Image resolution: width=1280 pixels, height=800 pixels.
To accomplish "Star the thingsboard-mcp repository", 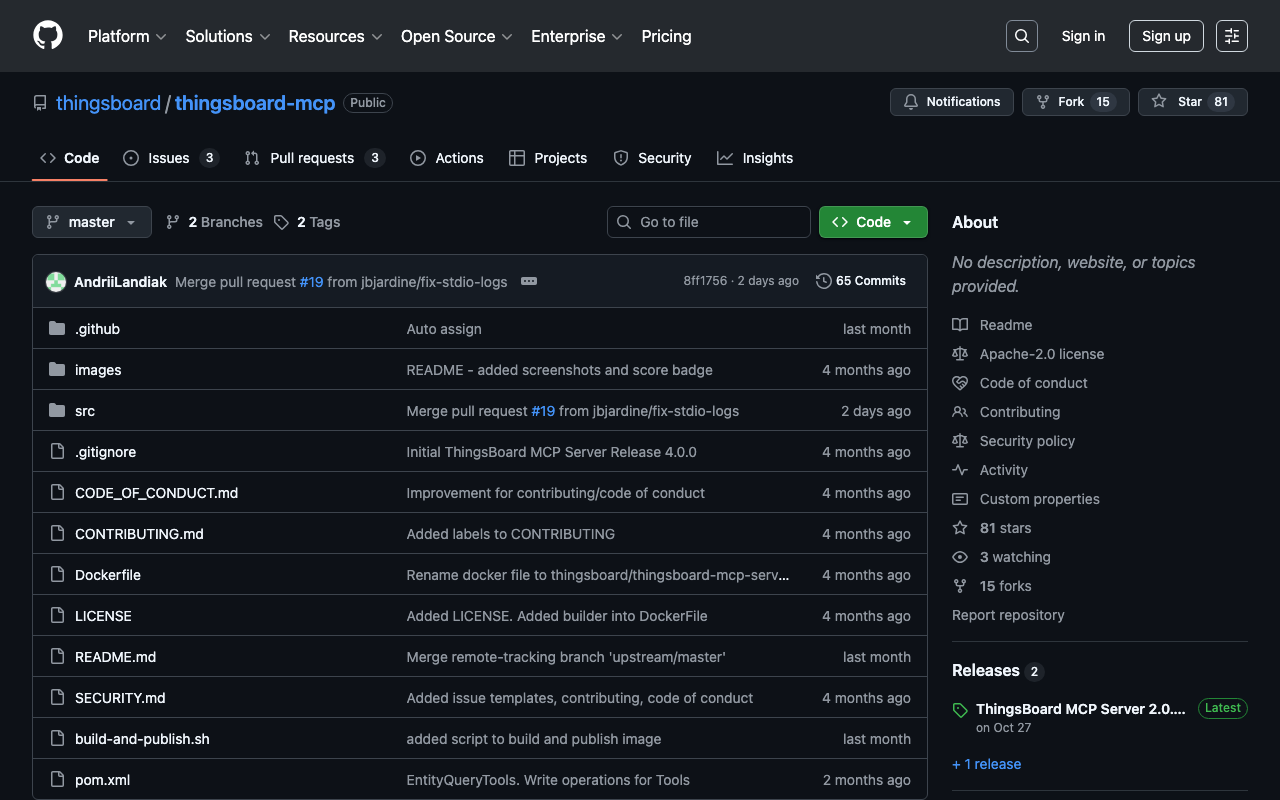I will pos(1179,102).
